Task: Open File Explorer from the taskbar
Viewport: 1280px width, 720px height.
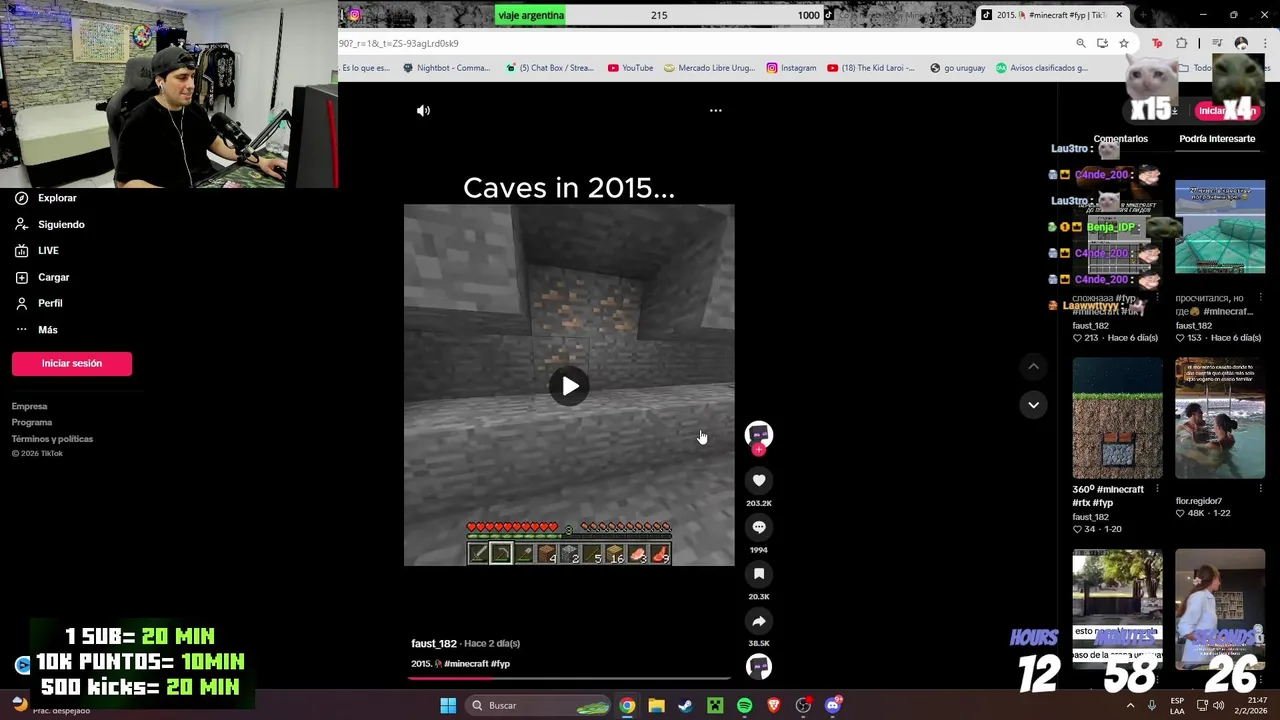Action: pyautogui.click(x=656, y=706)
